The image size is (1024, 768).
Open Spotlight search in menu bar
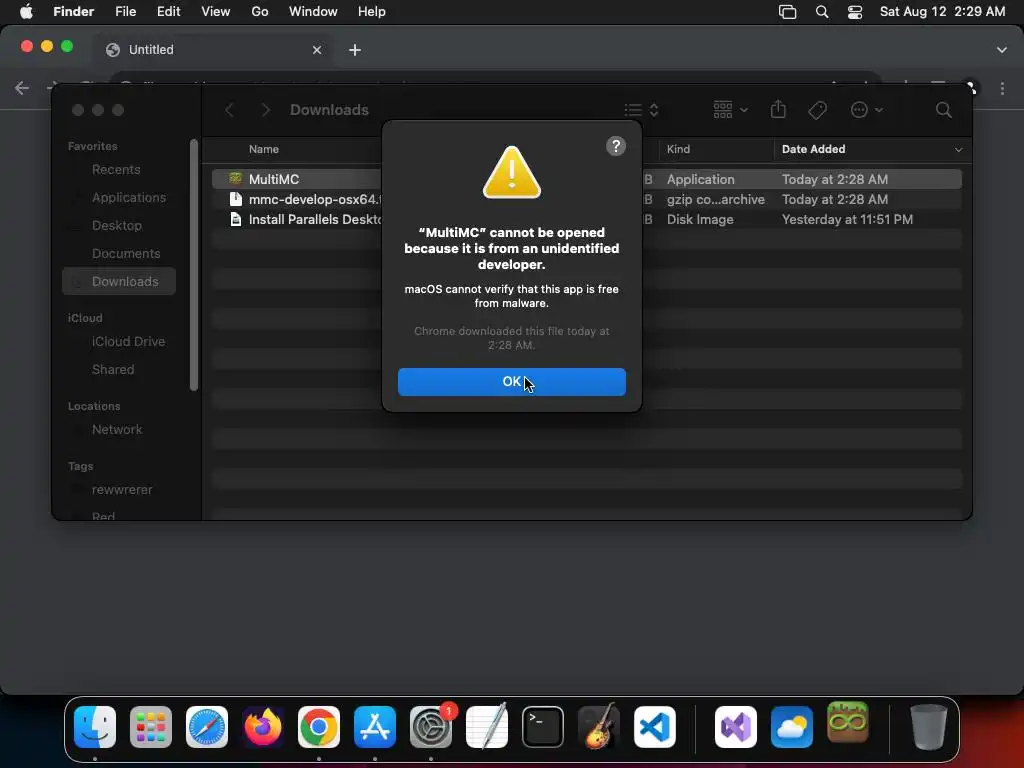822,12
